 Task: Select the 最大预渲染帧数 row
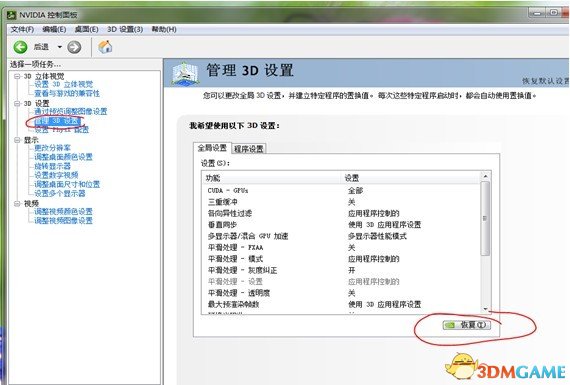coord(341,304)
